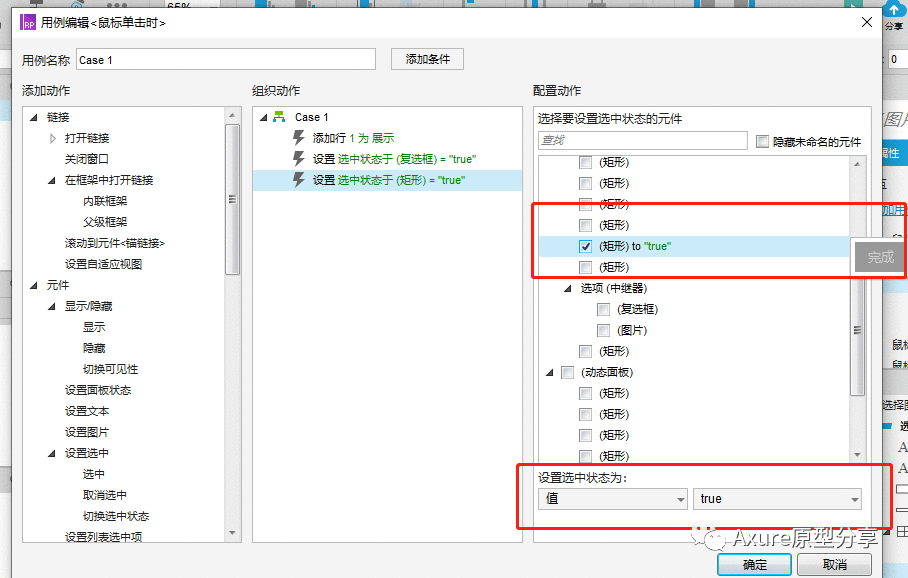Click the 查找 search field
Screen dimensions: 908x578
pos(643,140)
